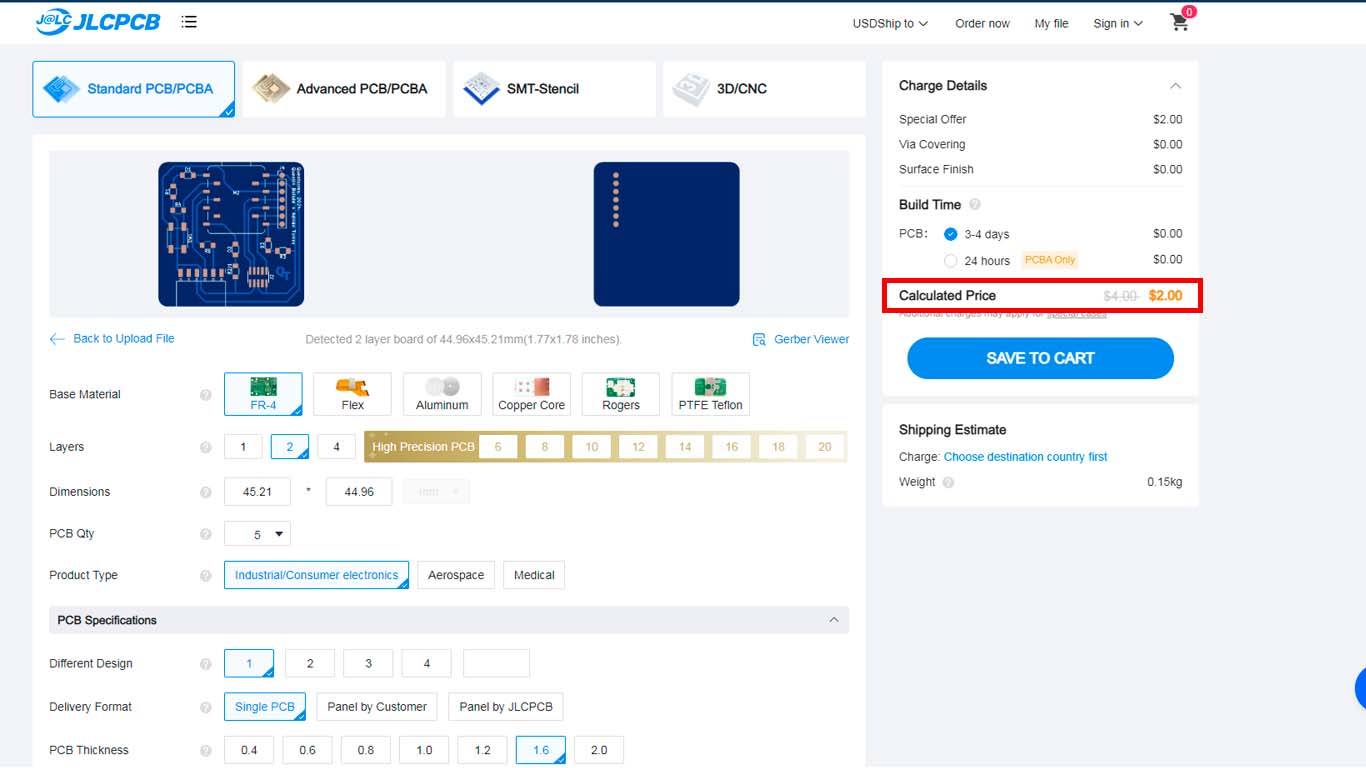The height and width of the screenshot is (768, 1366).
Task: Select the Flex base material
Action: click(352, 394)
